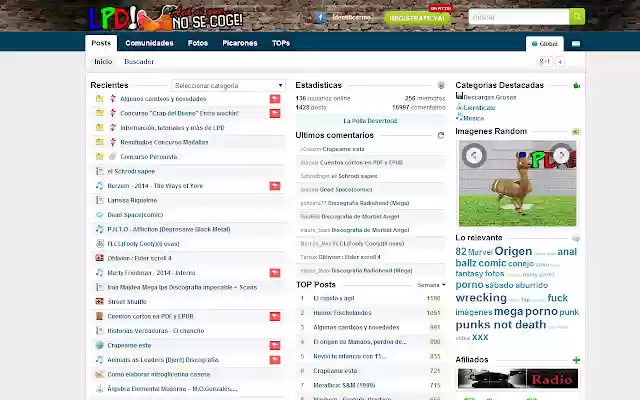
Task: Click the random alpaca image thumbnail
Action: tap(518, 183)
